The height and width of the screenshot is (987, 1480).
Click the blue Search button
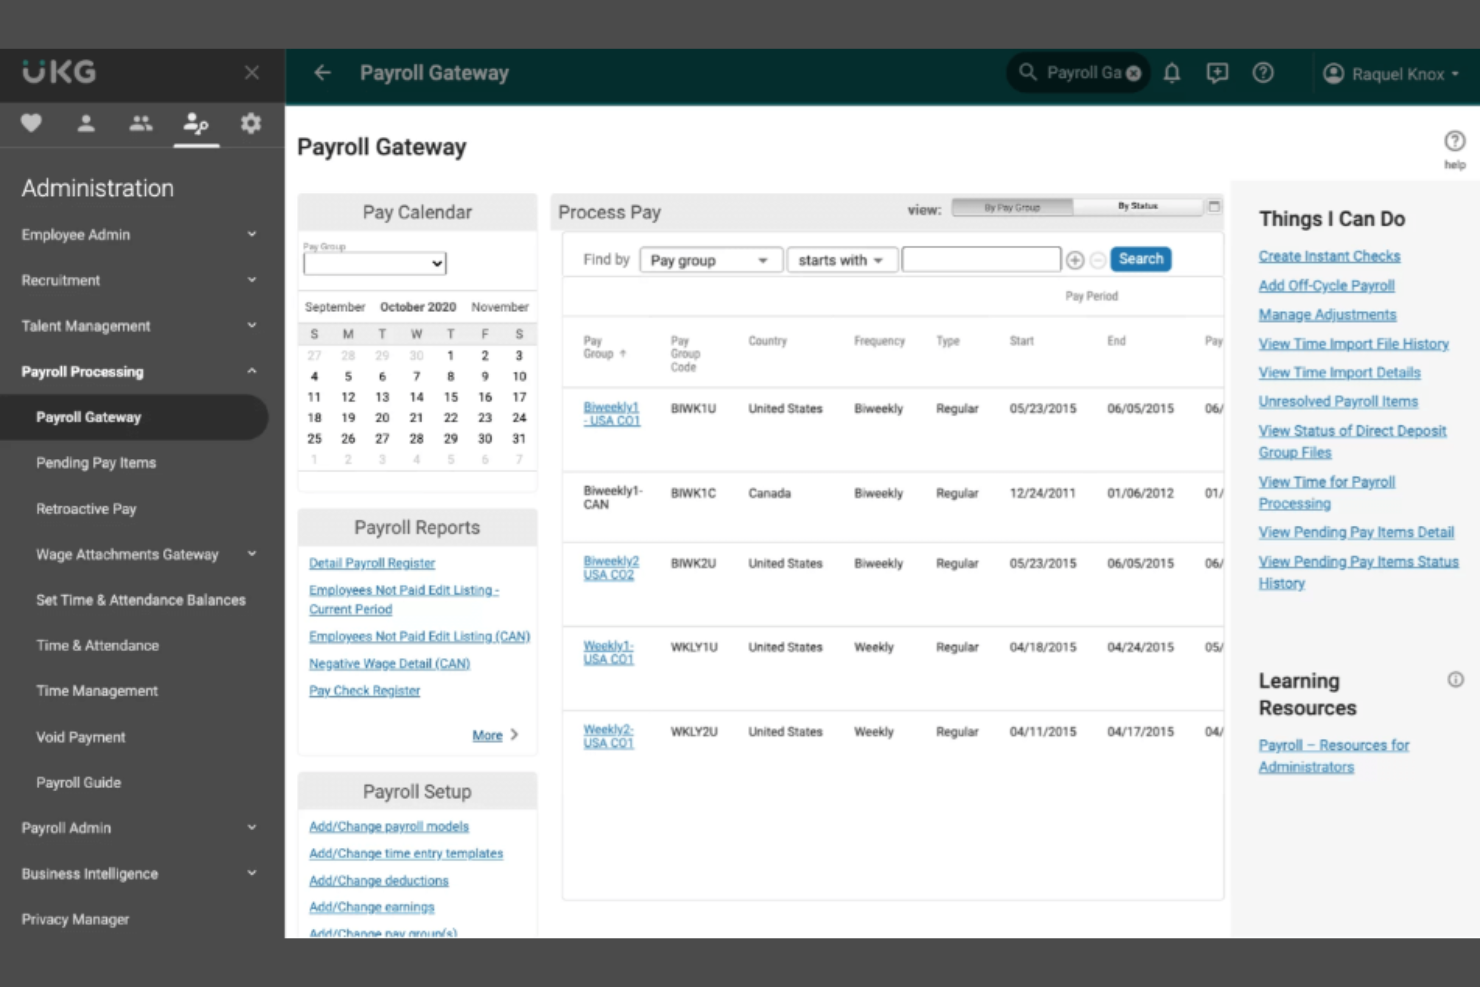pyautogui.click(x=1140, y=259)
